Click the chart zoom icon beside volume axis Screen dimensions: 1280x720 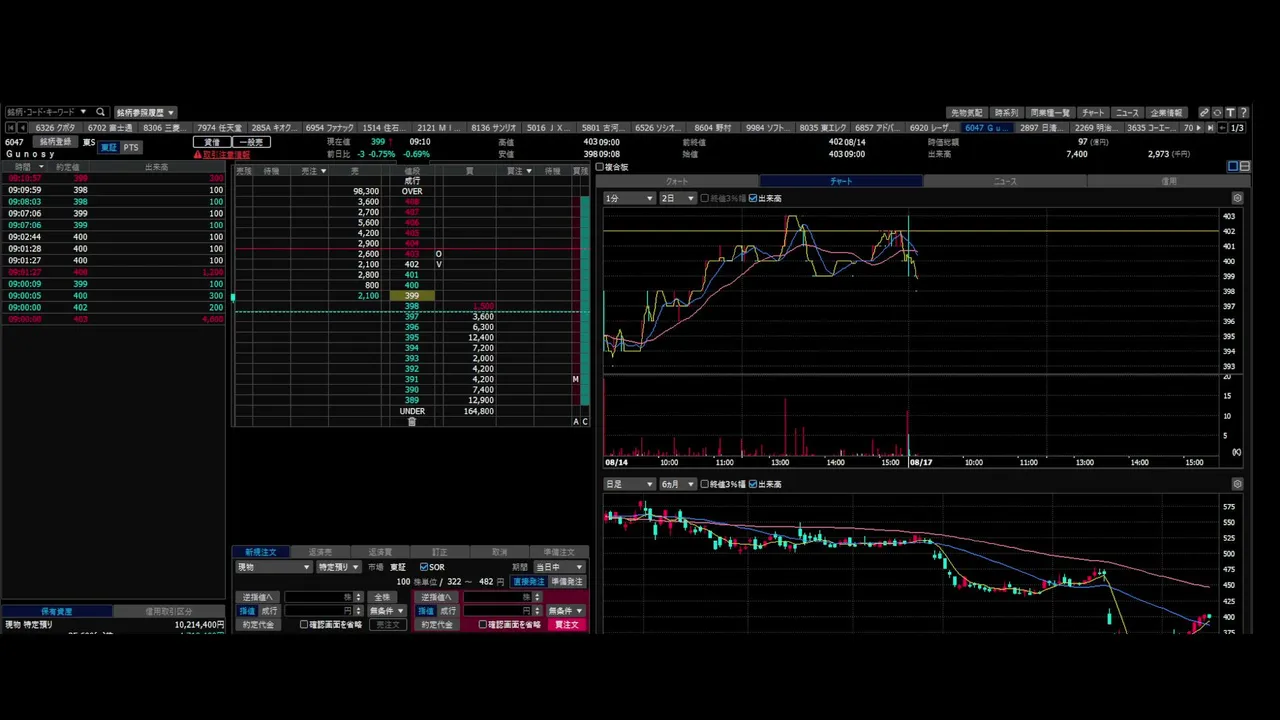[x=1237, y=452]
